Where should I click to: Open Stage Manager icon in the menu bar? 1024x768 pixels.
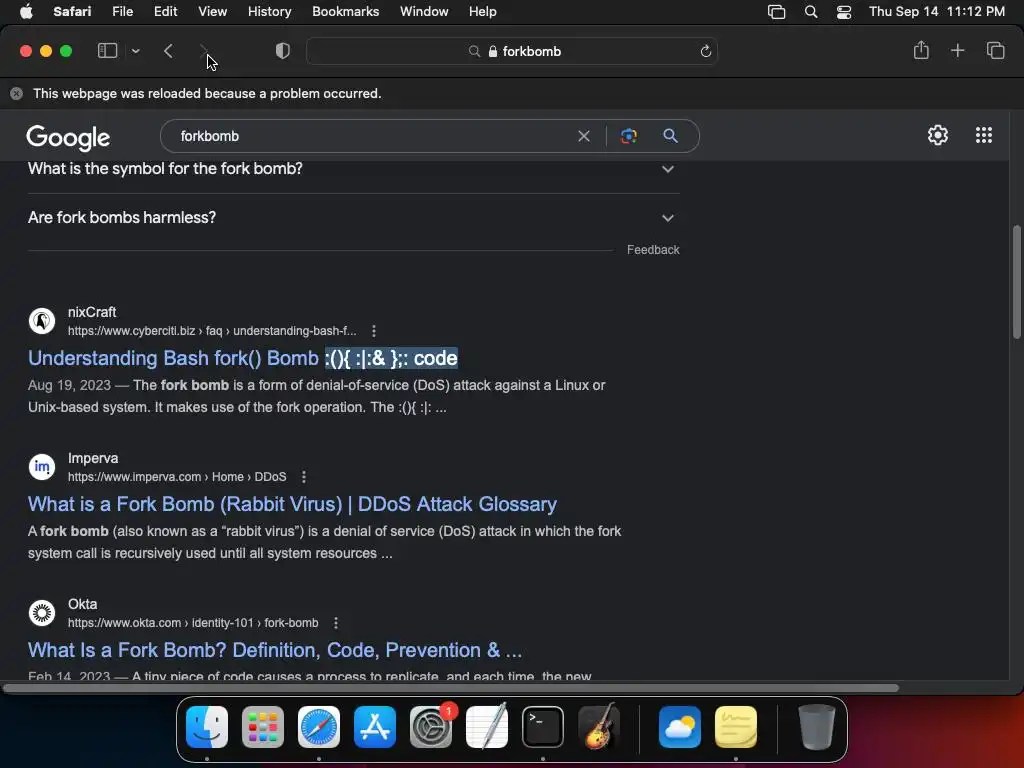pyautogui.click(x=776, y=12)
